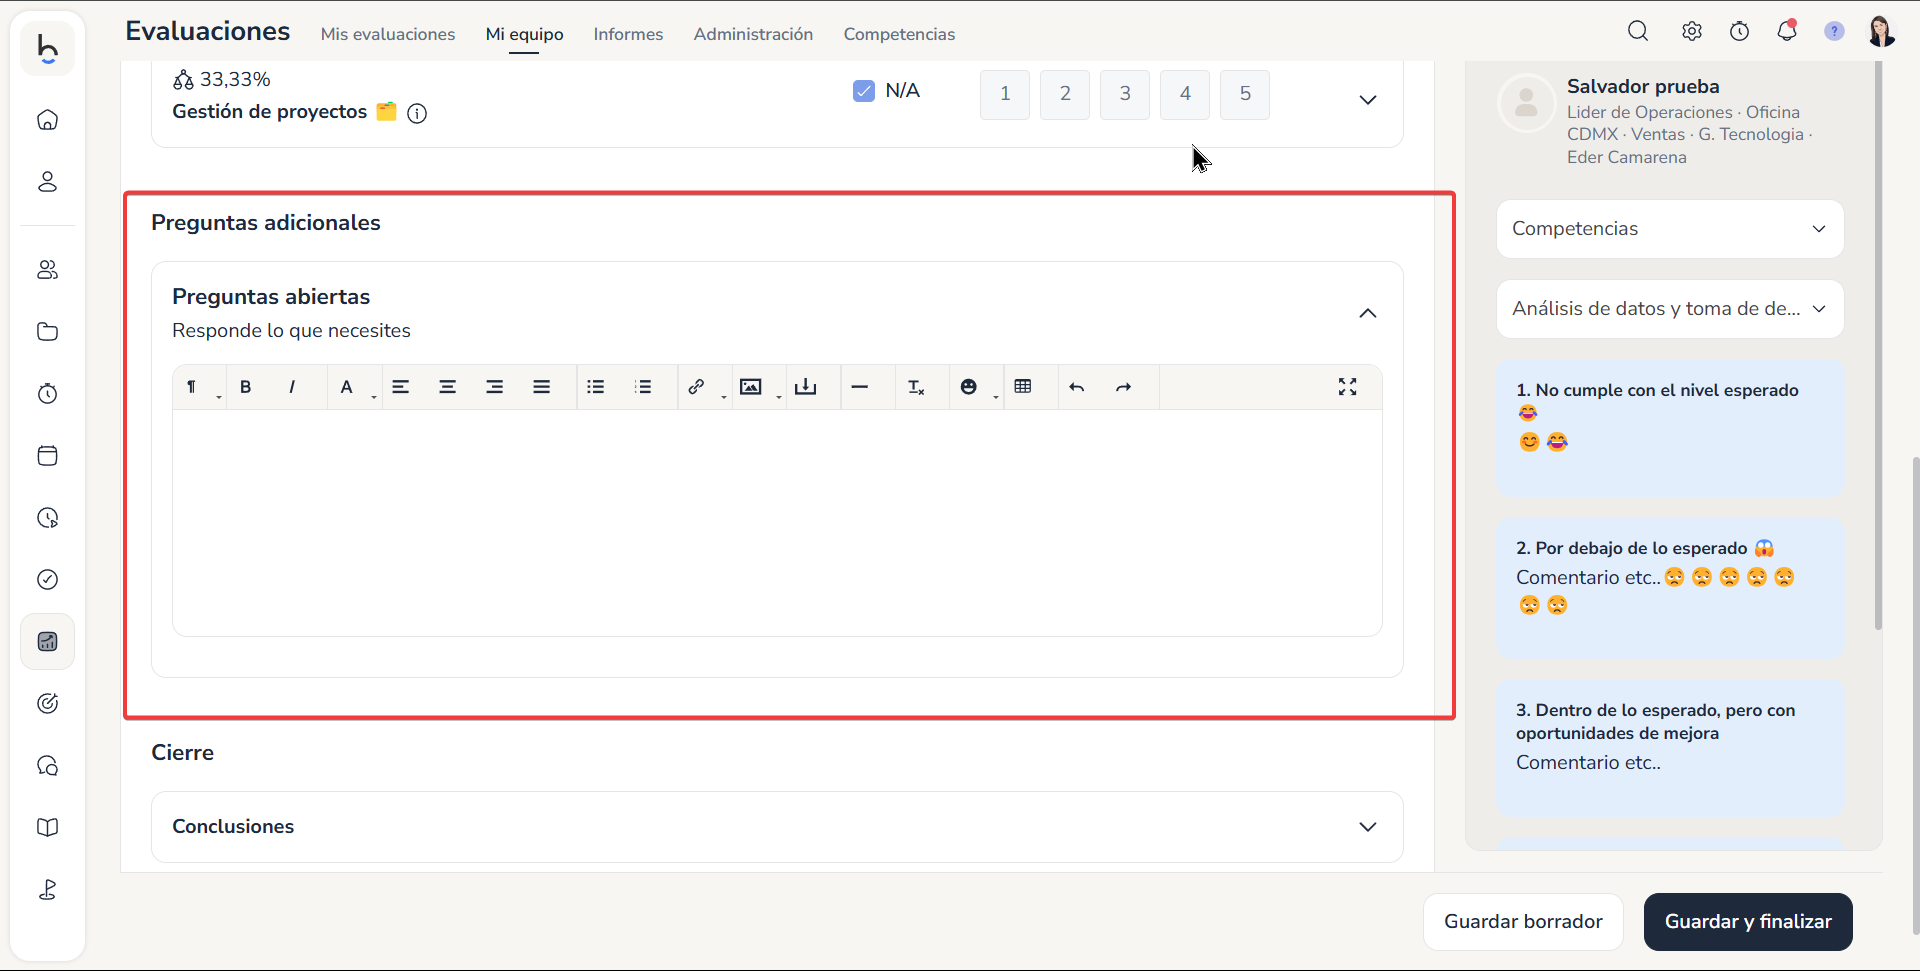Screen dimensions: 1920x971
Task: Open the open book icon in sidebar
Action: click(48, 828)
